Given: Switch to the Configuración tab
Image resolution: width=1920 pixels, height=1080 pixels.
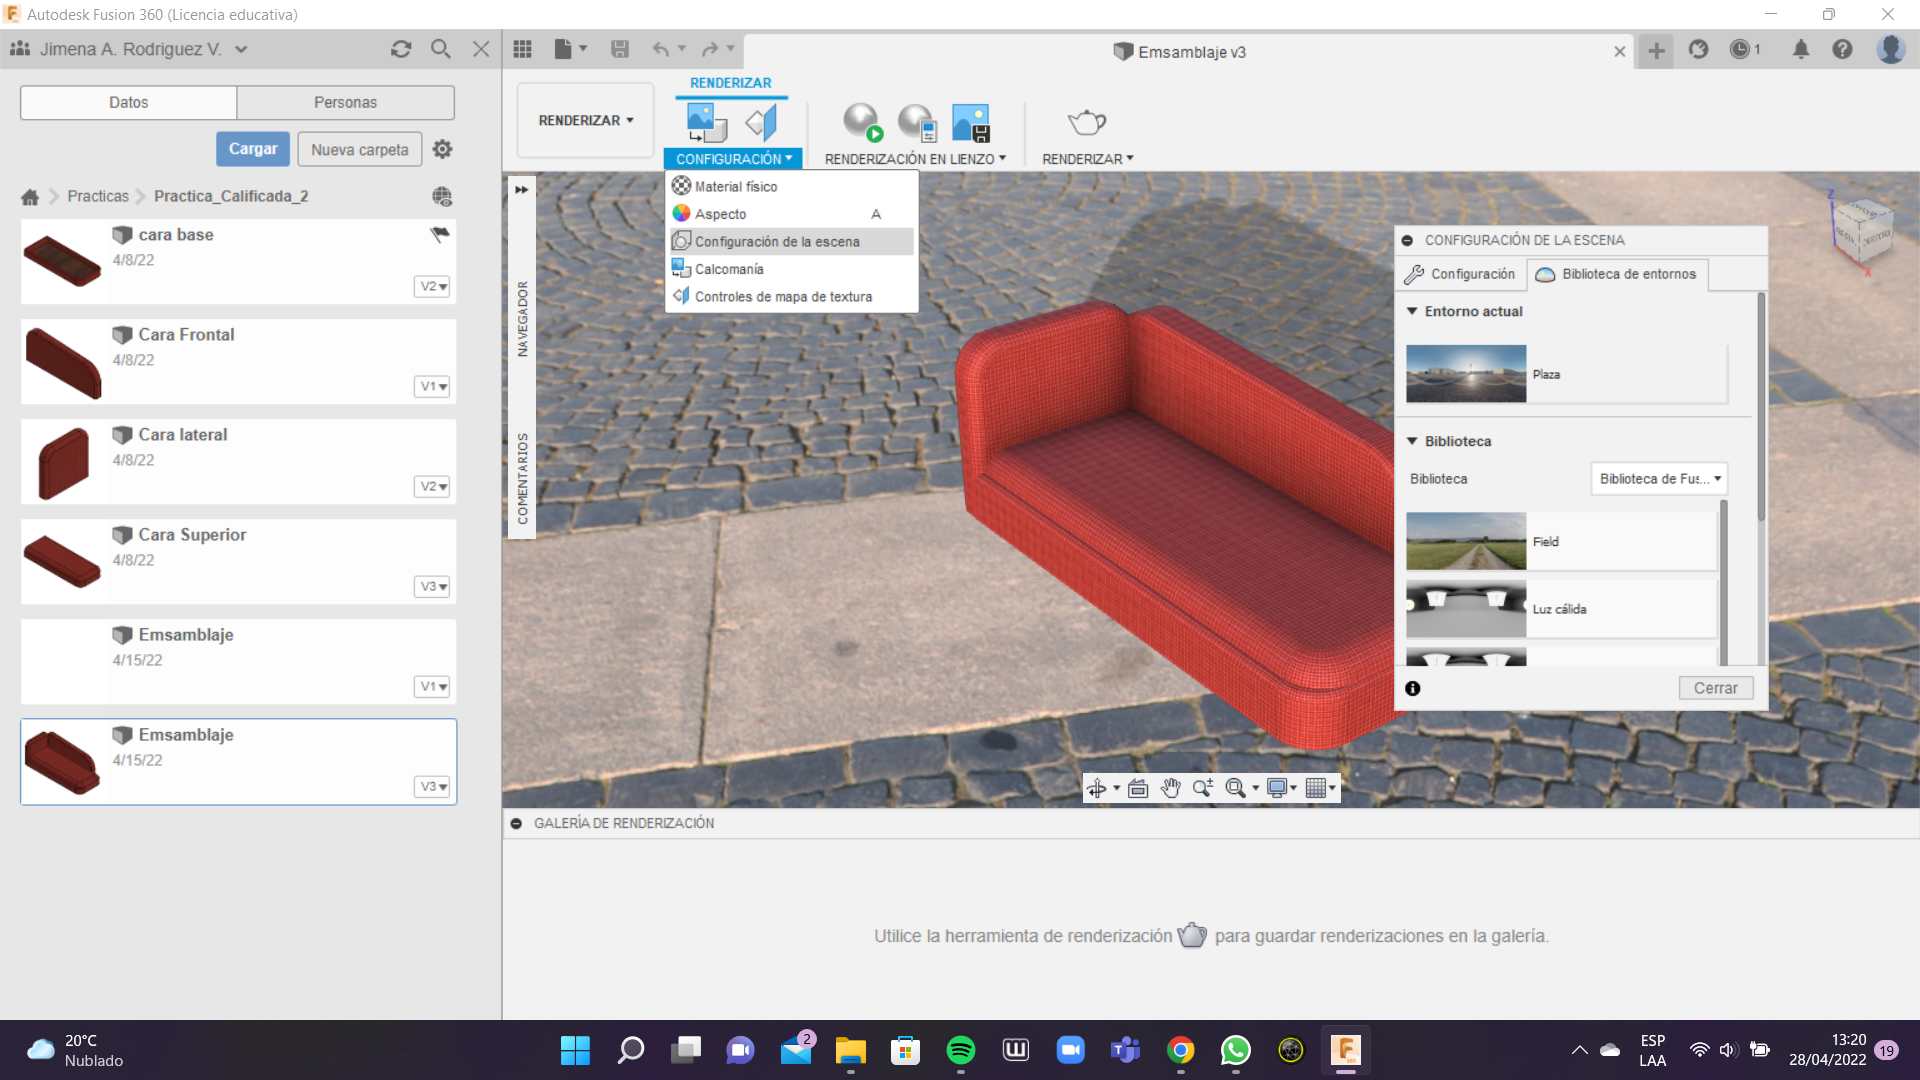Looking at the screenshot, I should coord(1460,274).
